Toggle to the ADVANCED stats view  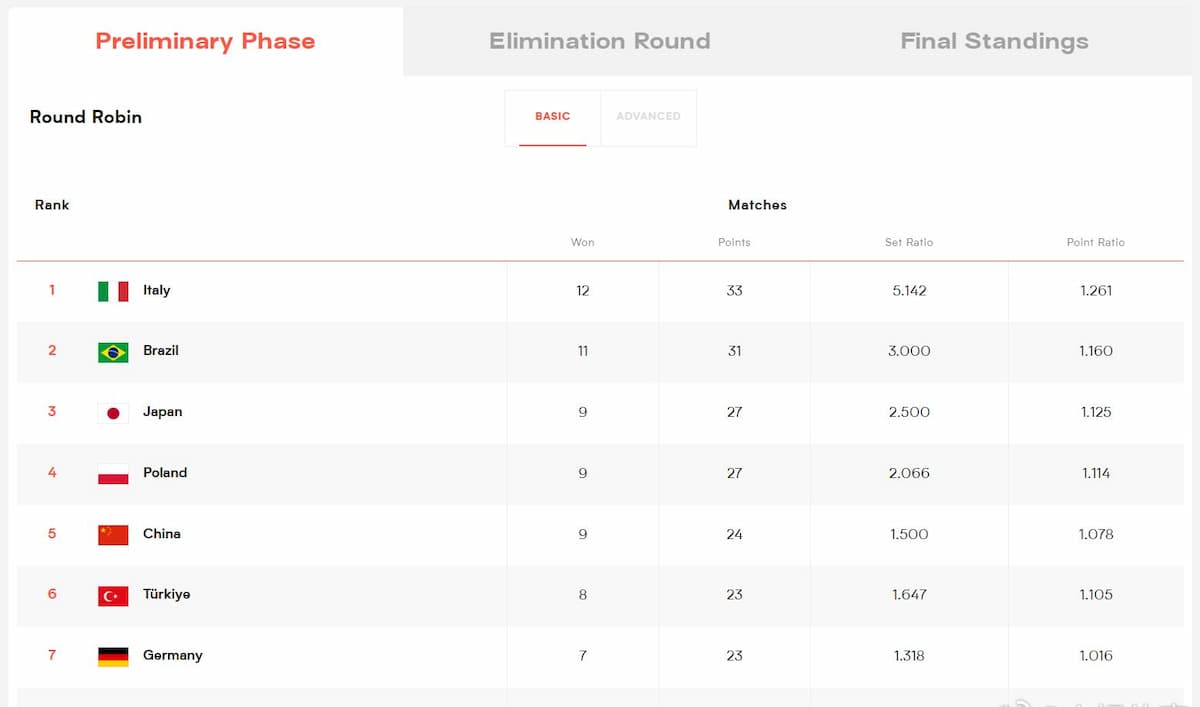(x=648, y=117)
